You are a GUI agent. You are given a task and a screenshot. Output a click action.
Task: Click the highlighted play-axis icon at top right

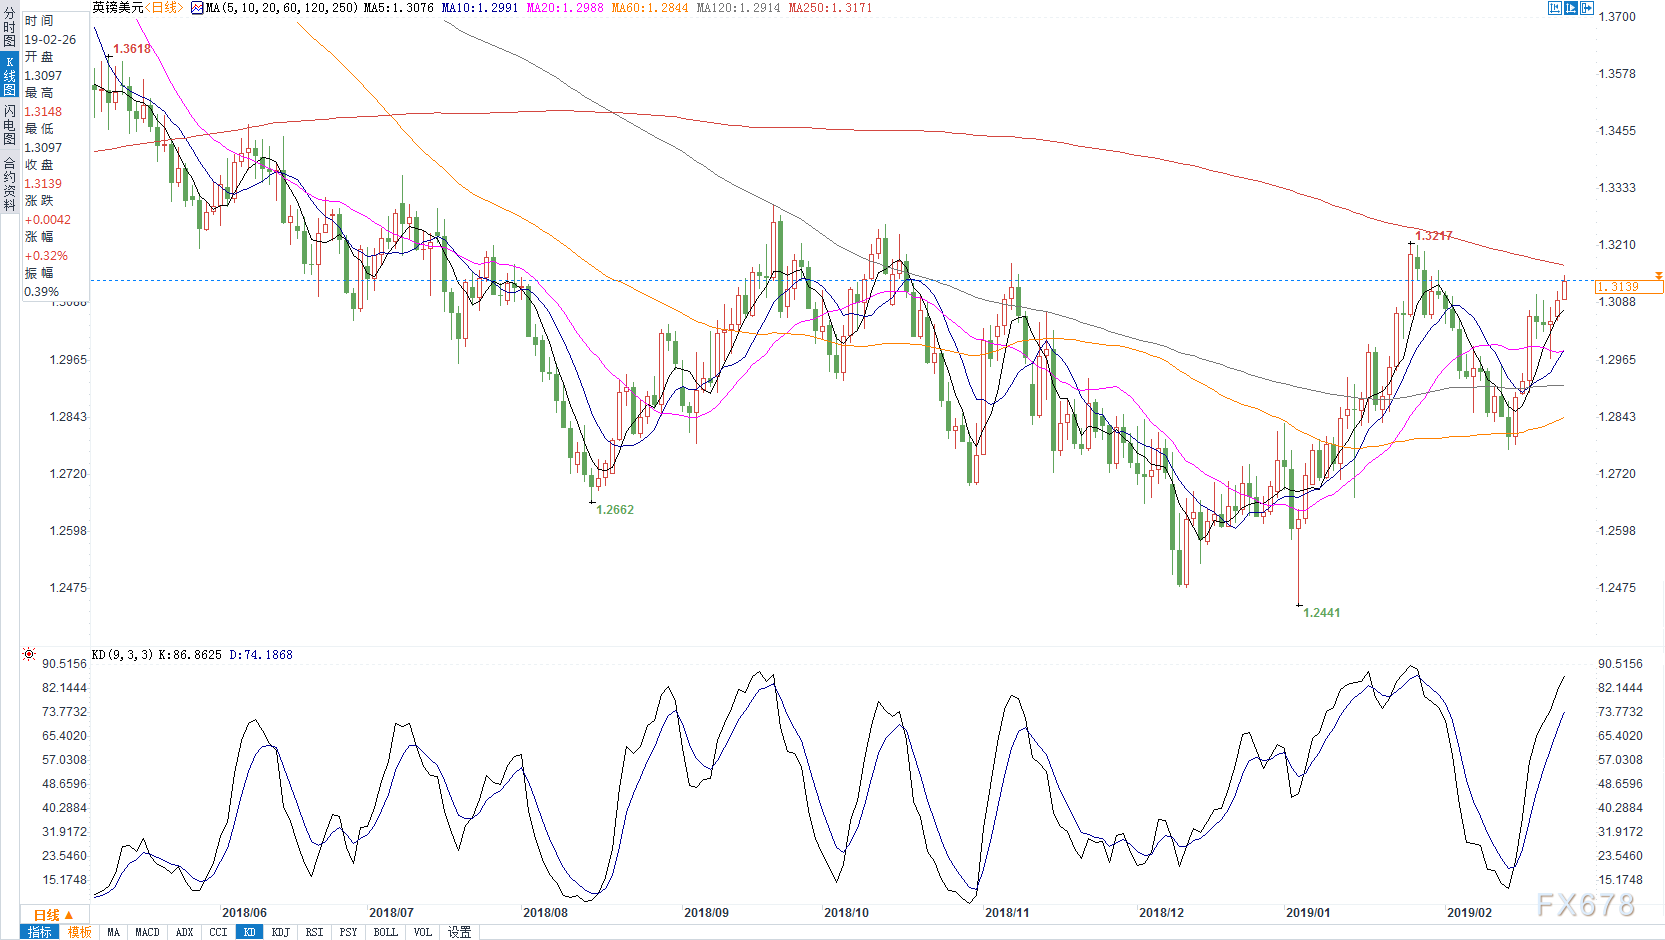point(1571,8)
